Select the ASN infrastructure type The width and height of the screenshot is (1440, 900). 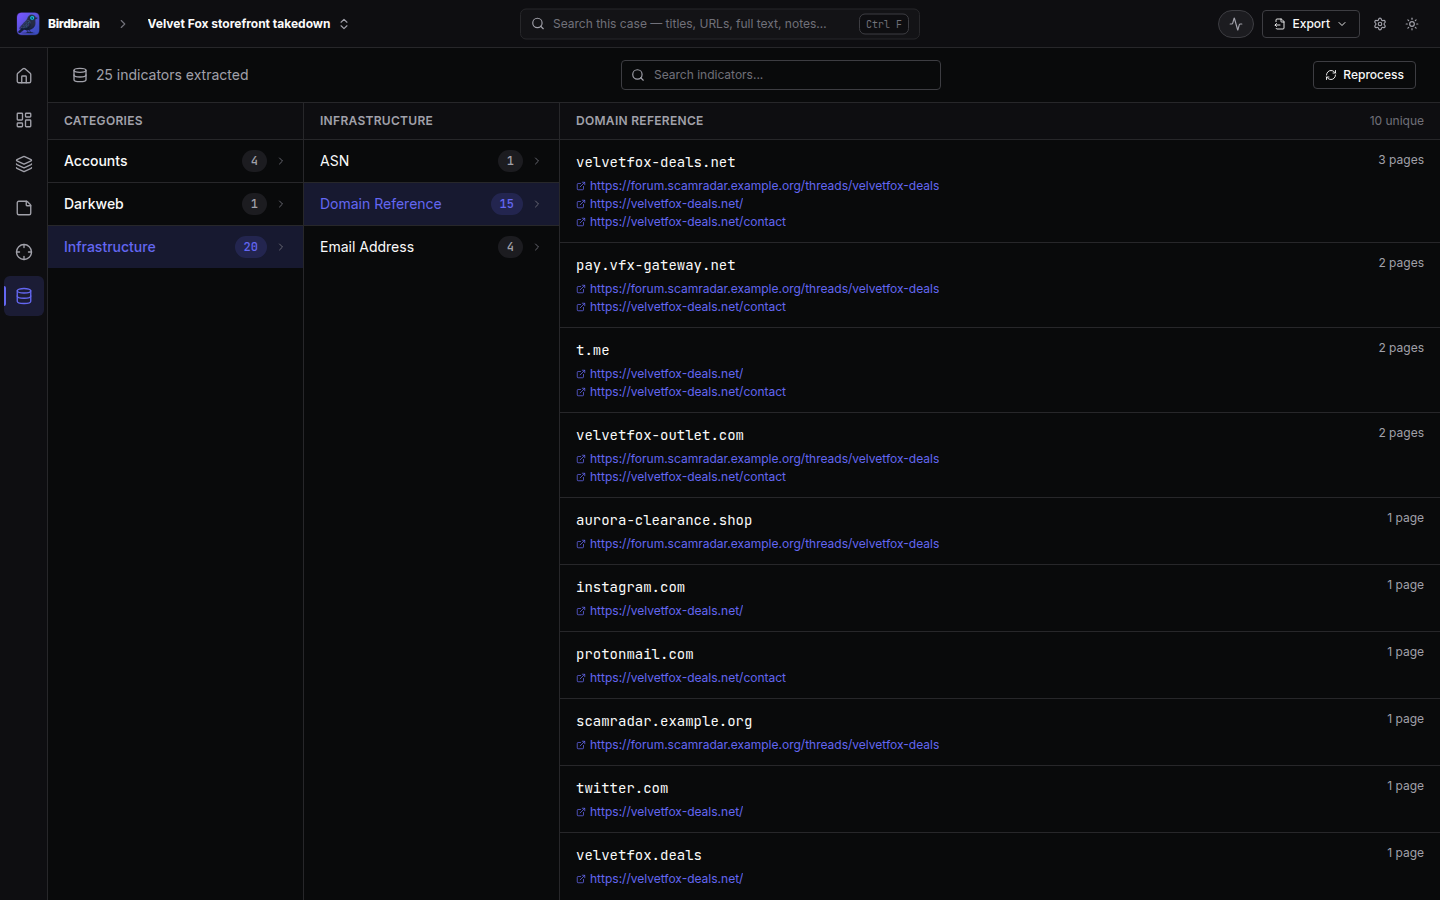(x=431, y=161)
